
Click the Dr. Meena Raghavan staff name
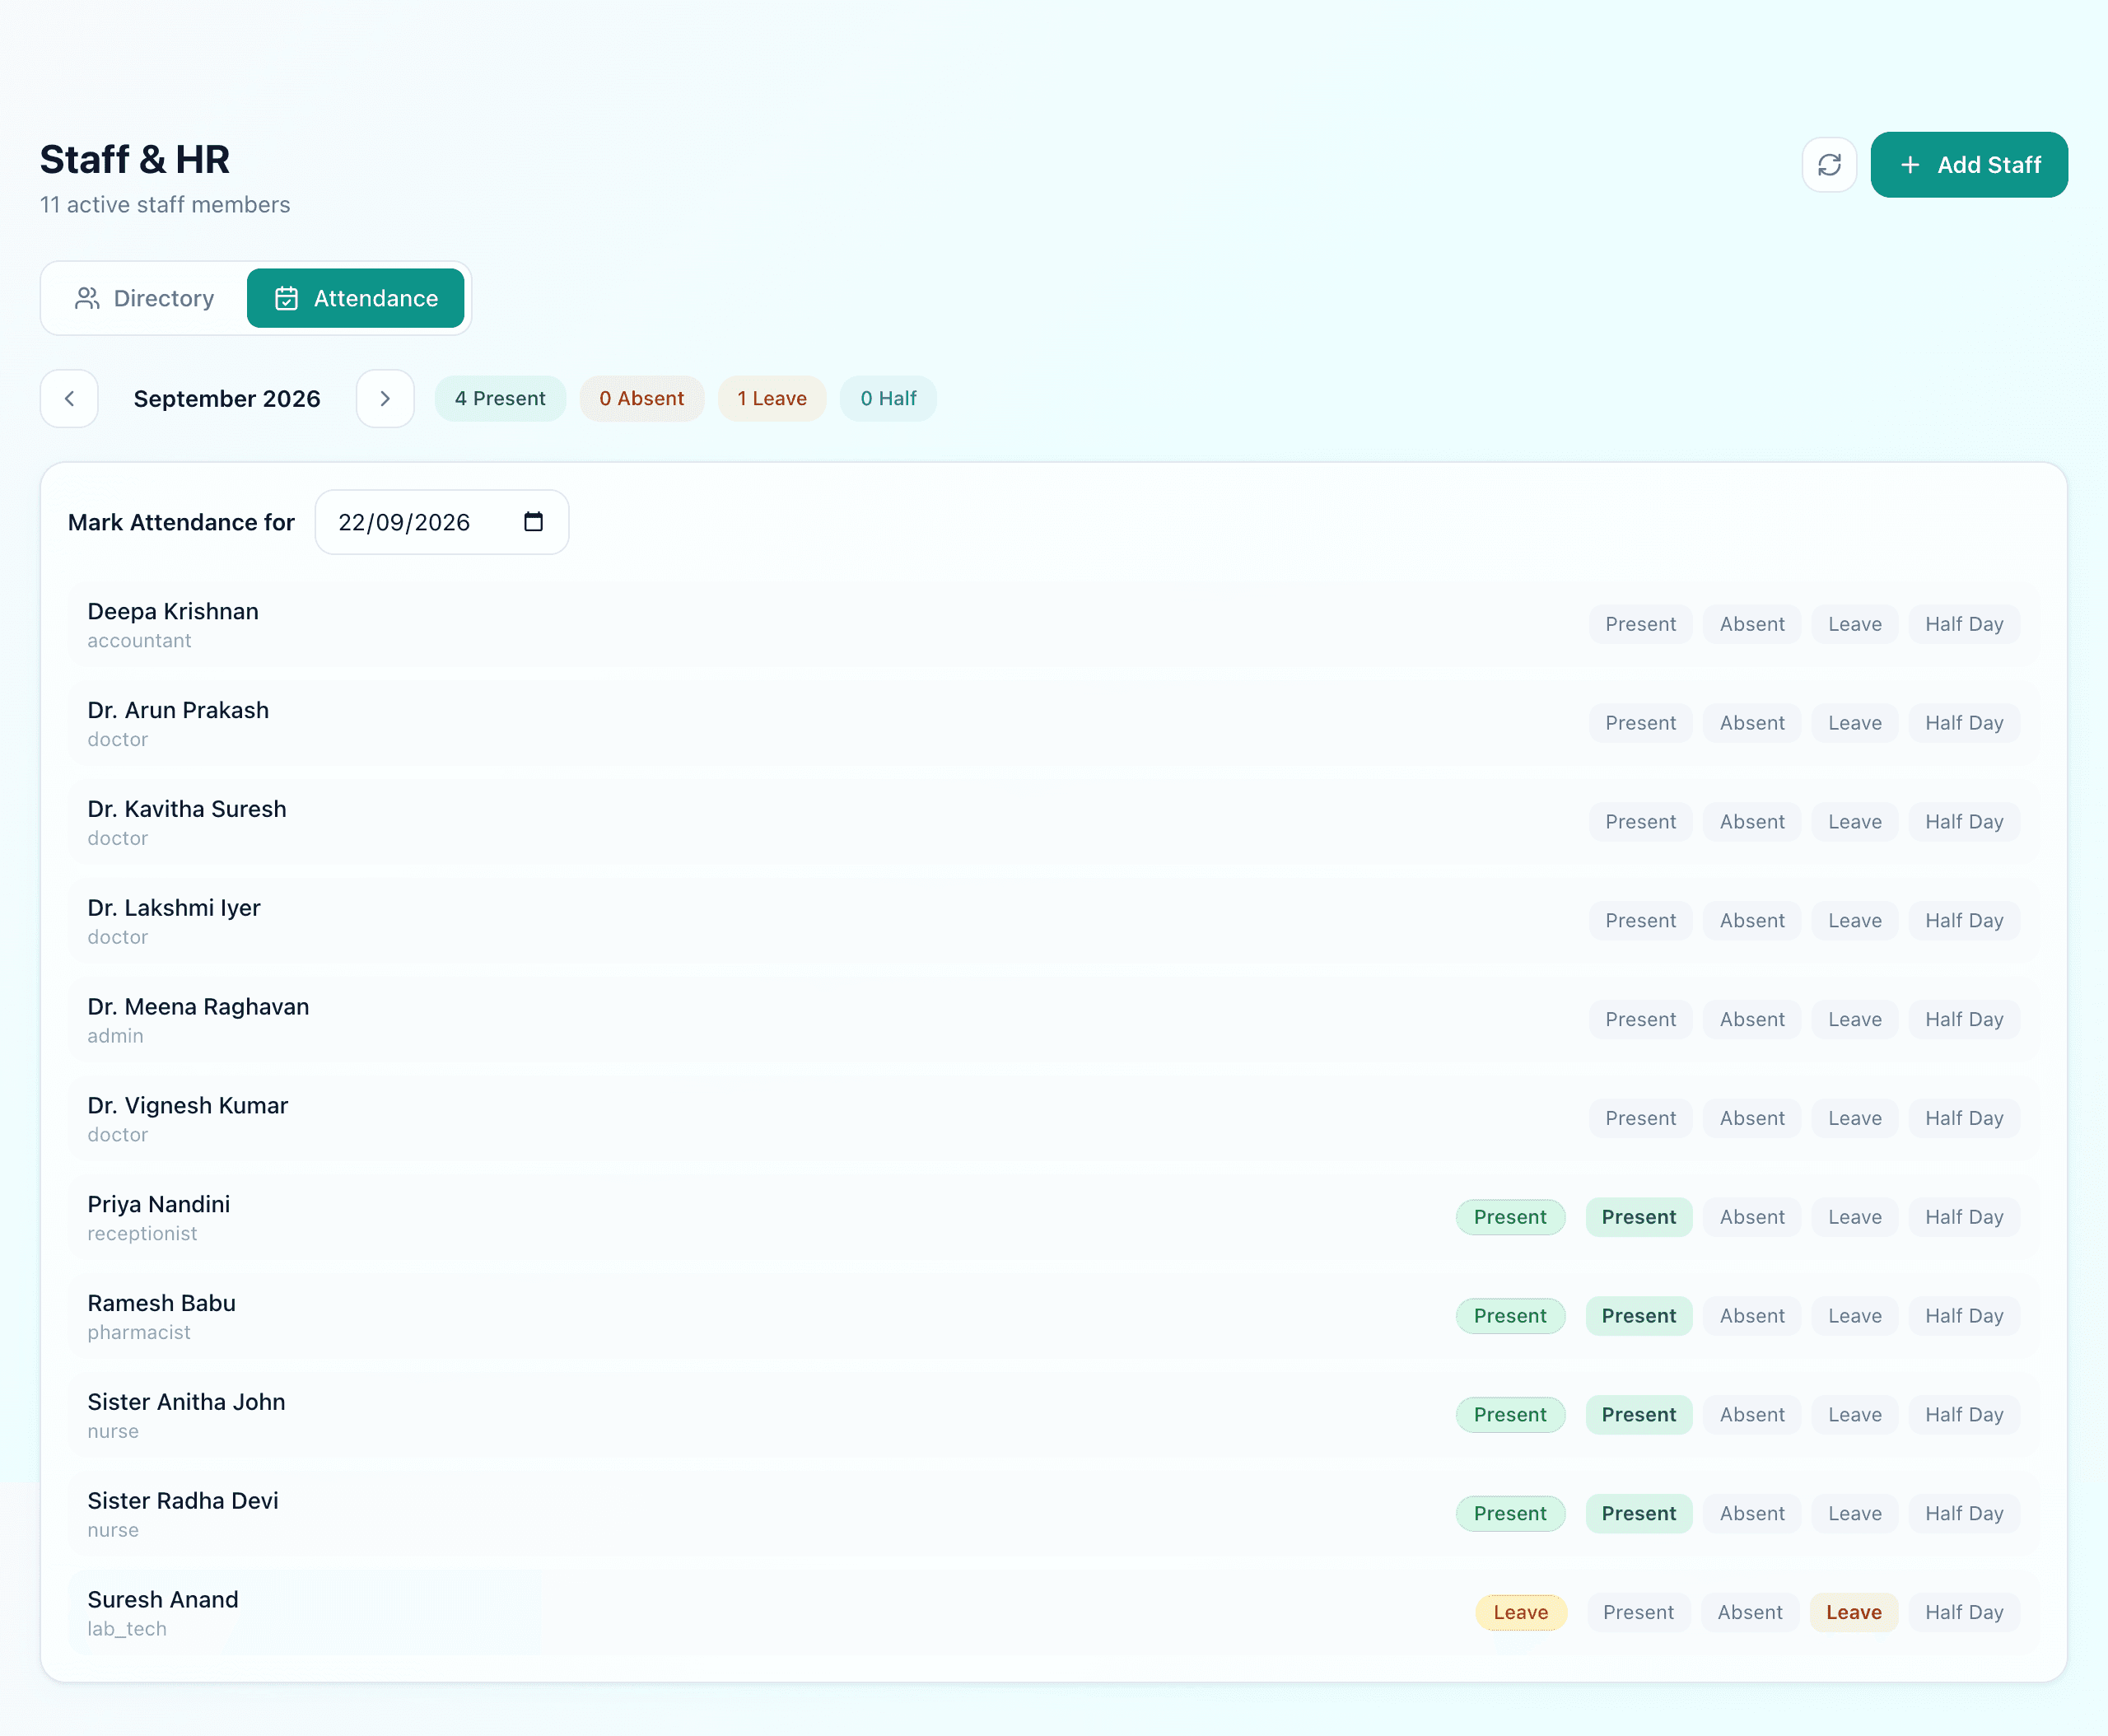198,1007
